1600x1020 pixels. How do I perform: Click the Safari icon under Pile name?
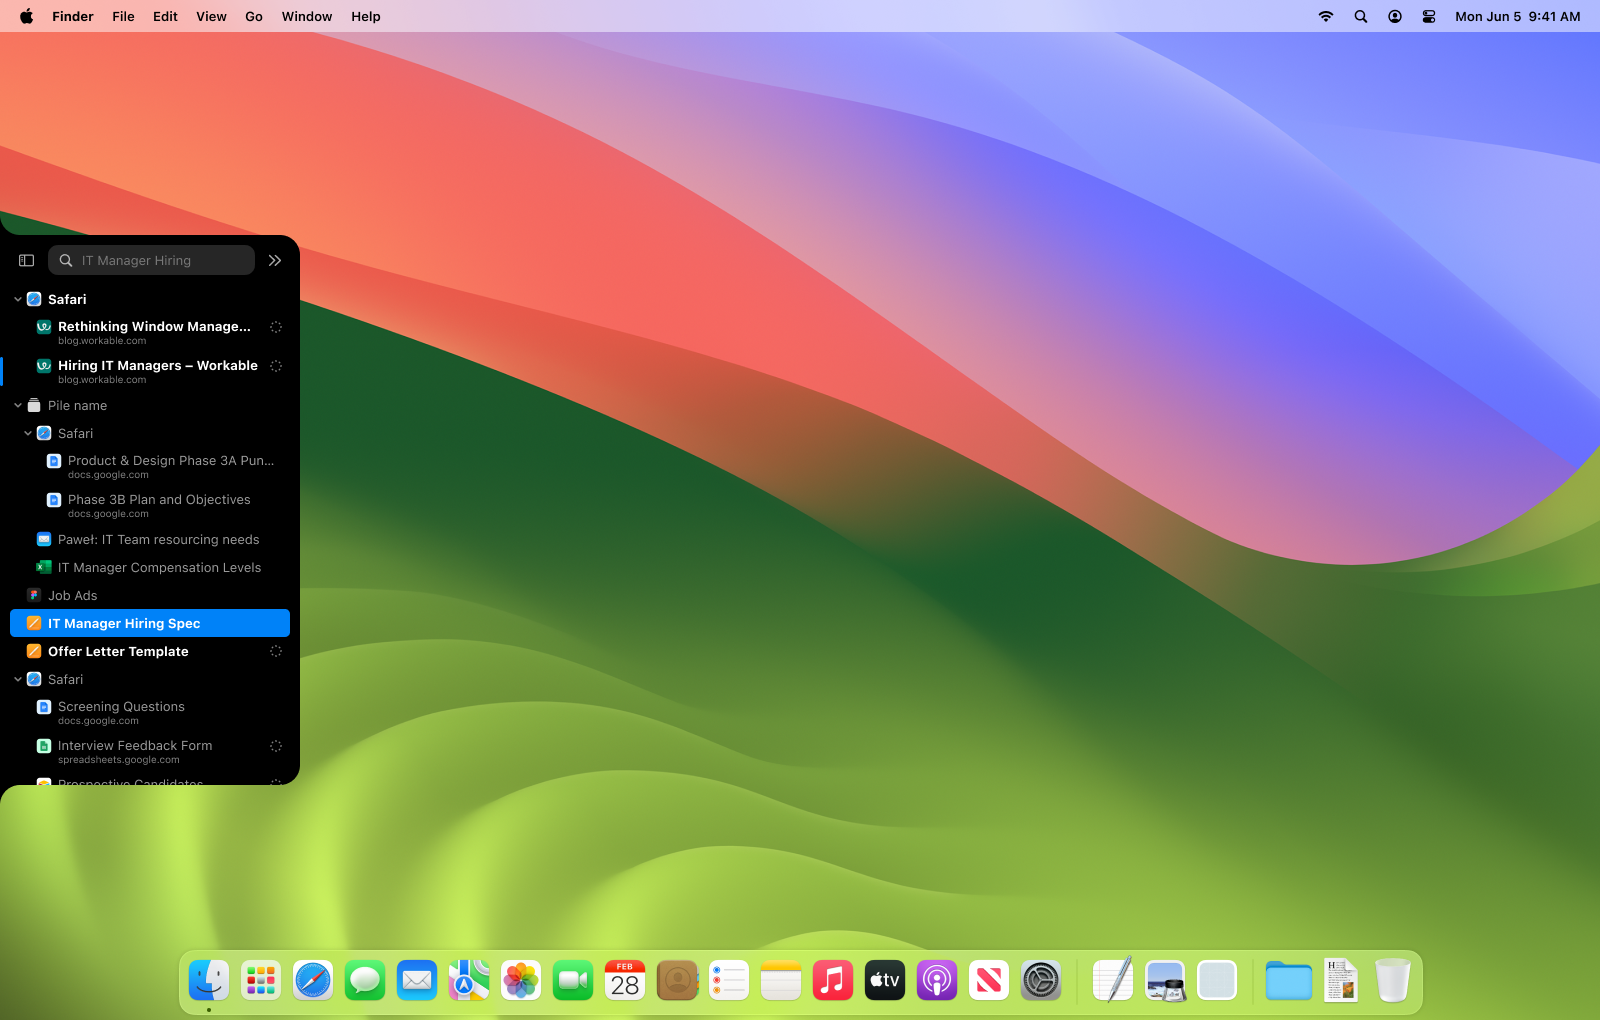44,433
